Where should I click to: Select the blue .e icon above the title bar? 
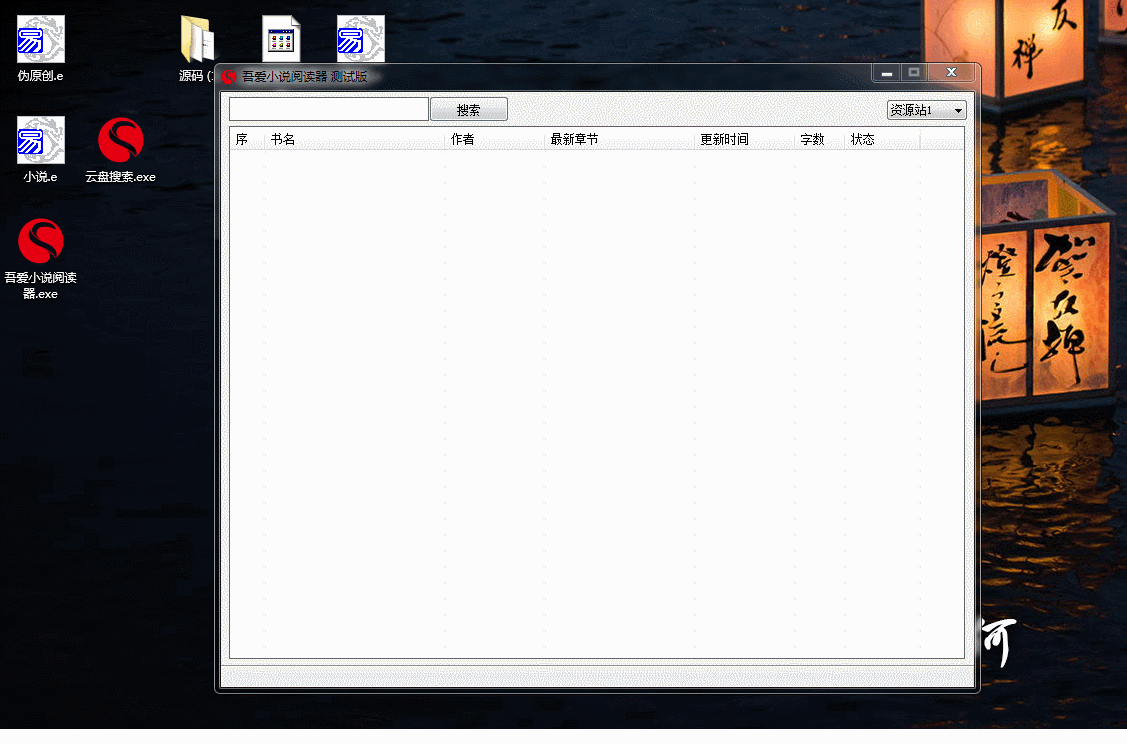click(x=360, y=39)
